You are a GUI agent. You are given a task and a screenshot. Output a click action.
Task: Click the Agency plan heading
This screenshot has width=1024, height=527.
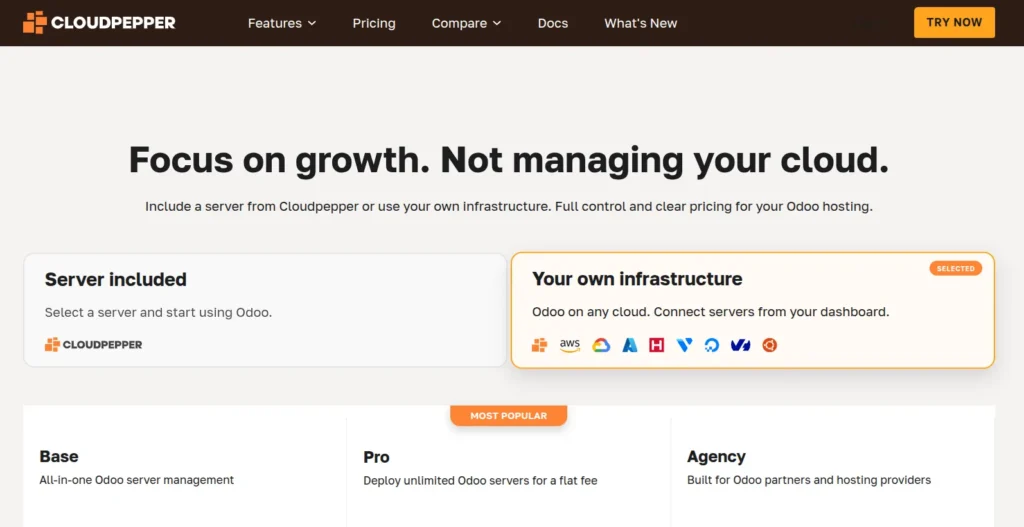[716, 456]
